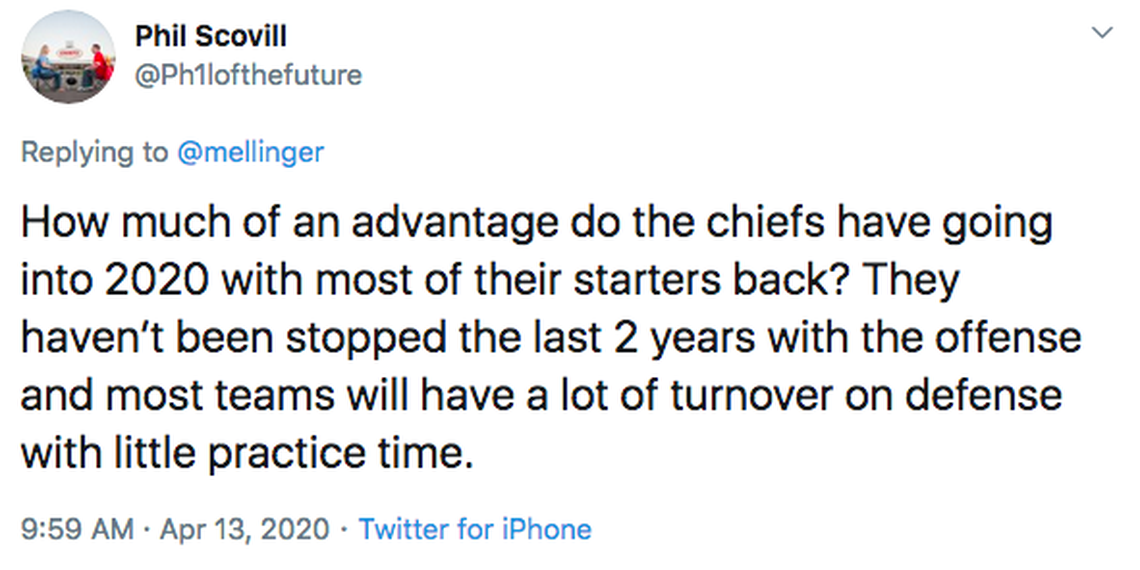Open the @mellinger mention link
Screen dimensions: 1140x570
click(x=251, y=152)
